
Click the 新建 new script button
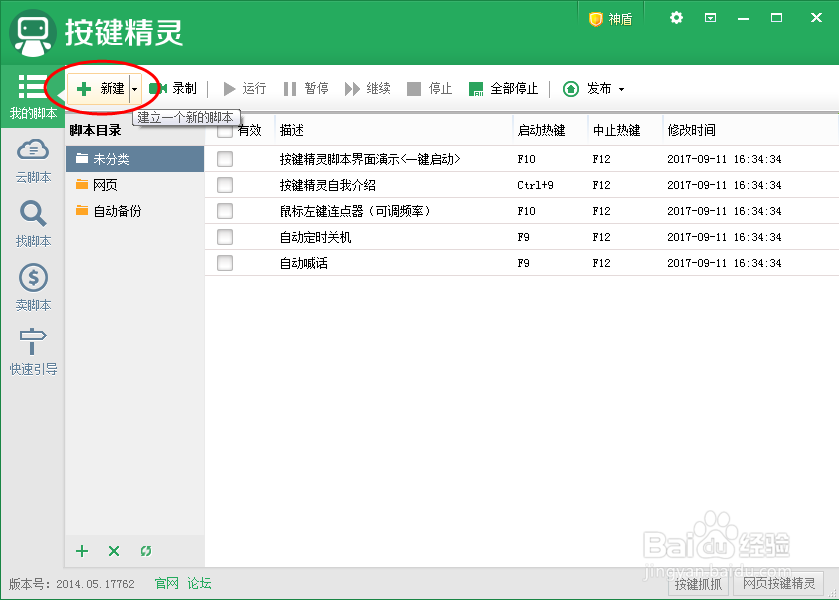pyautogui.click(x=99, y=89)
